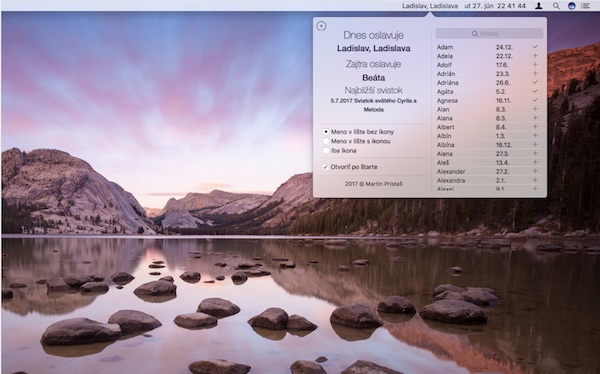The width and height of the screenshot is (600, 374).
Task: Open the user account icon in the menu bar
Action: click(539, 6)
